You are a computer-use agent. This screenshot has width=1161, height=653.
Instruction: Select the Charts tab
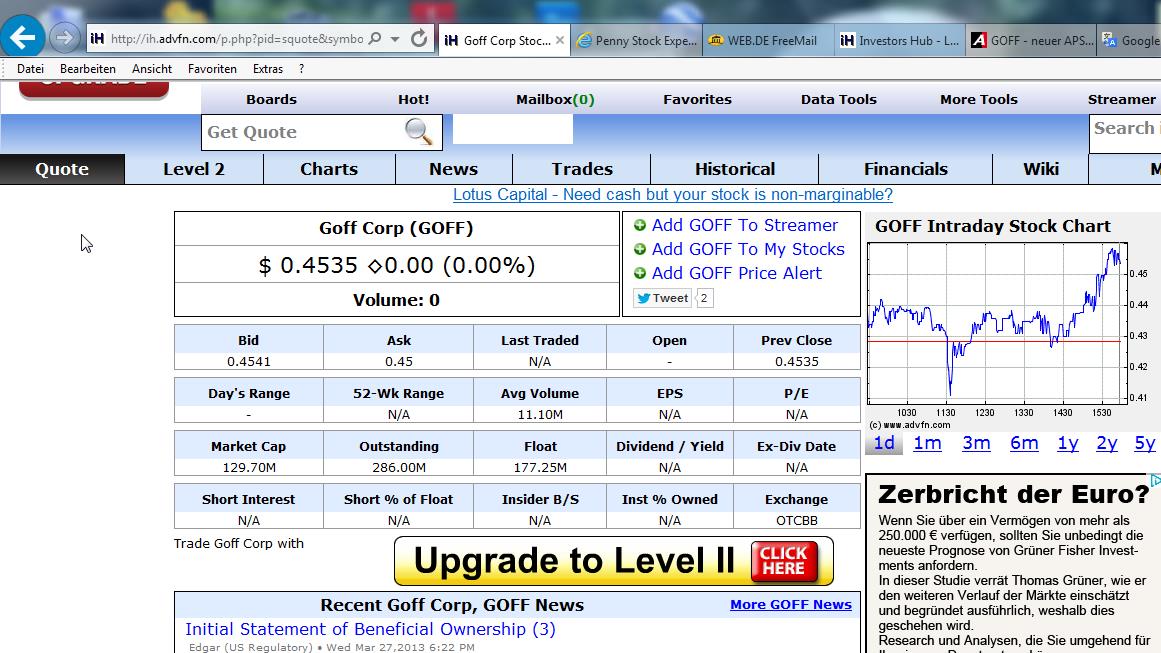pyautogui.click(x=329, y=169)
